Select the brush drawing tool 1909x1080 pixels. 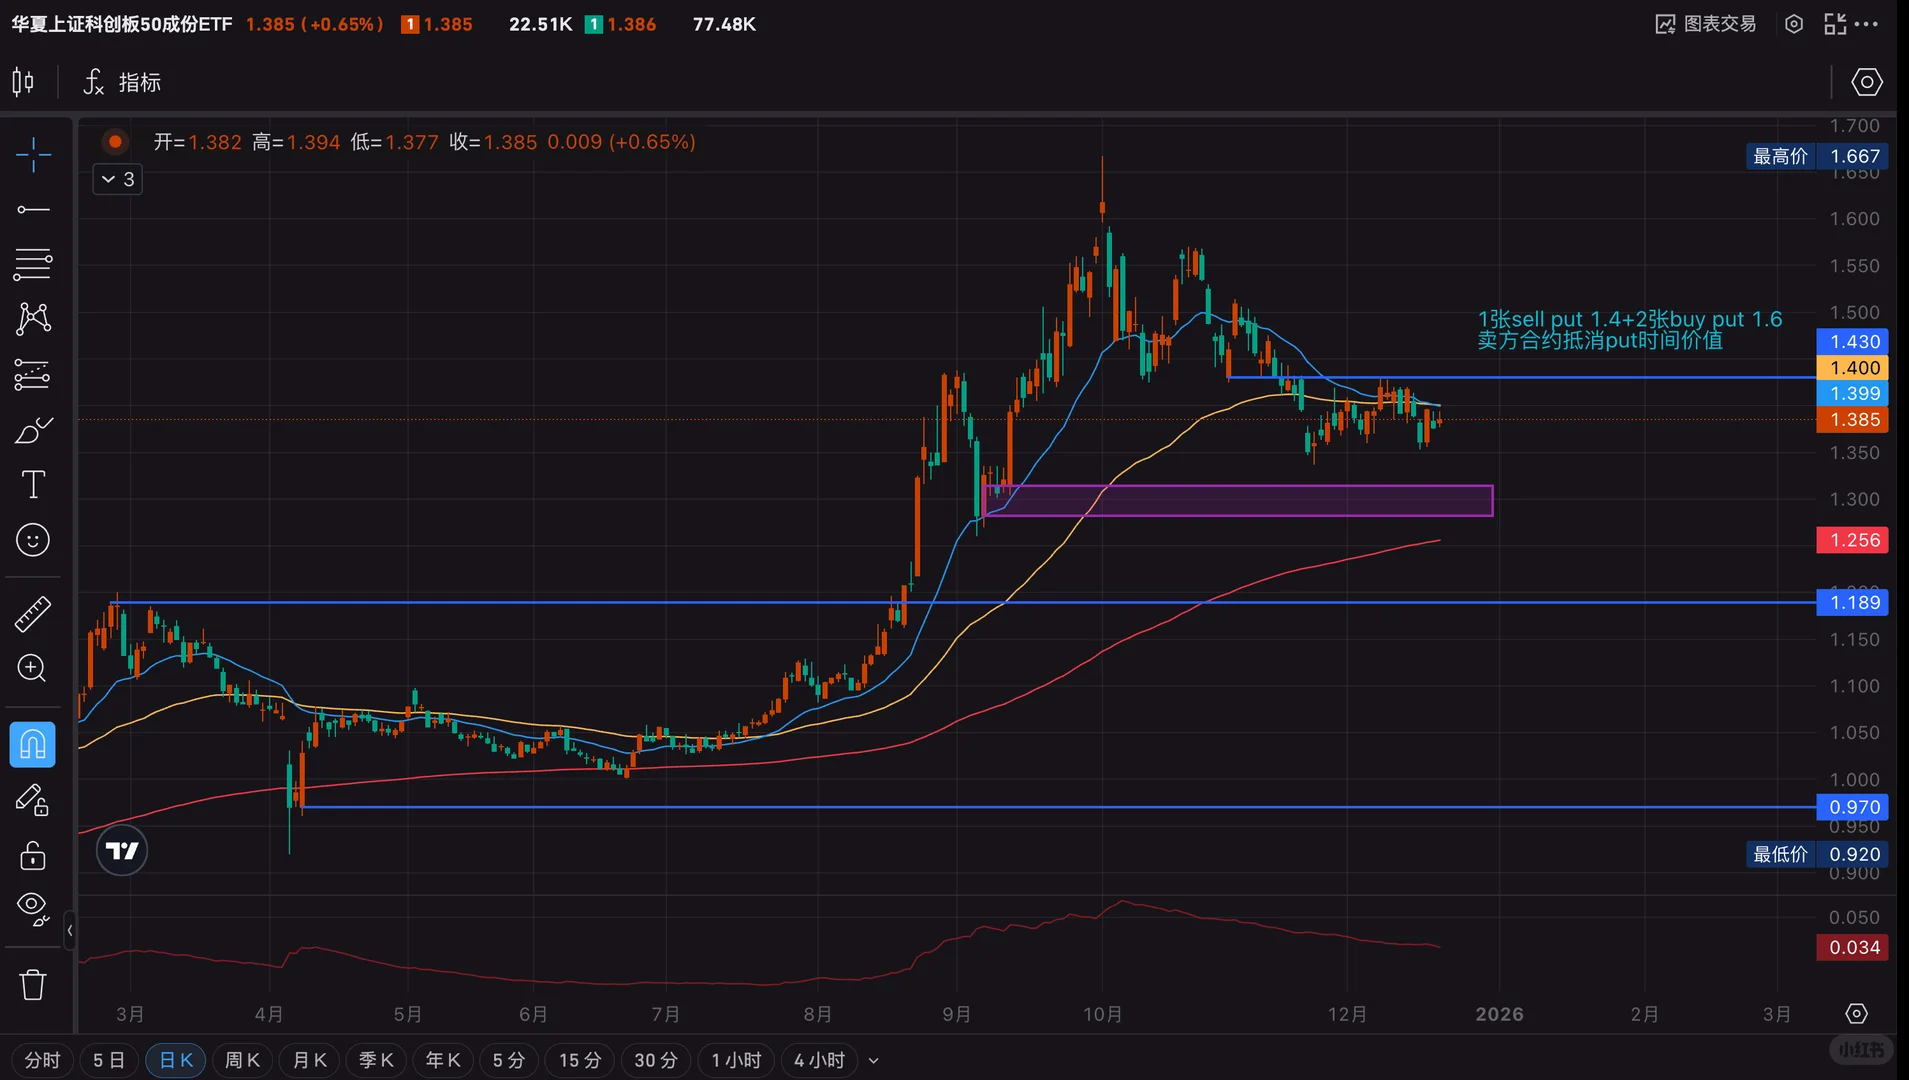pyautogui.click(x=32, y=430)
